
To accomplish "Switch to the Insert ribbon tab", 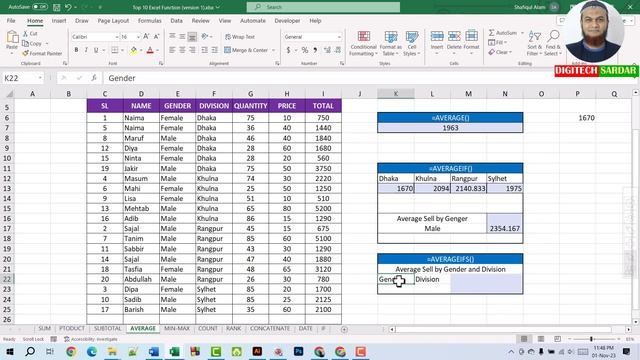I will click(59, 20).
